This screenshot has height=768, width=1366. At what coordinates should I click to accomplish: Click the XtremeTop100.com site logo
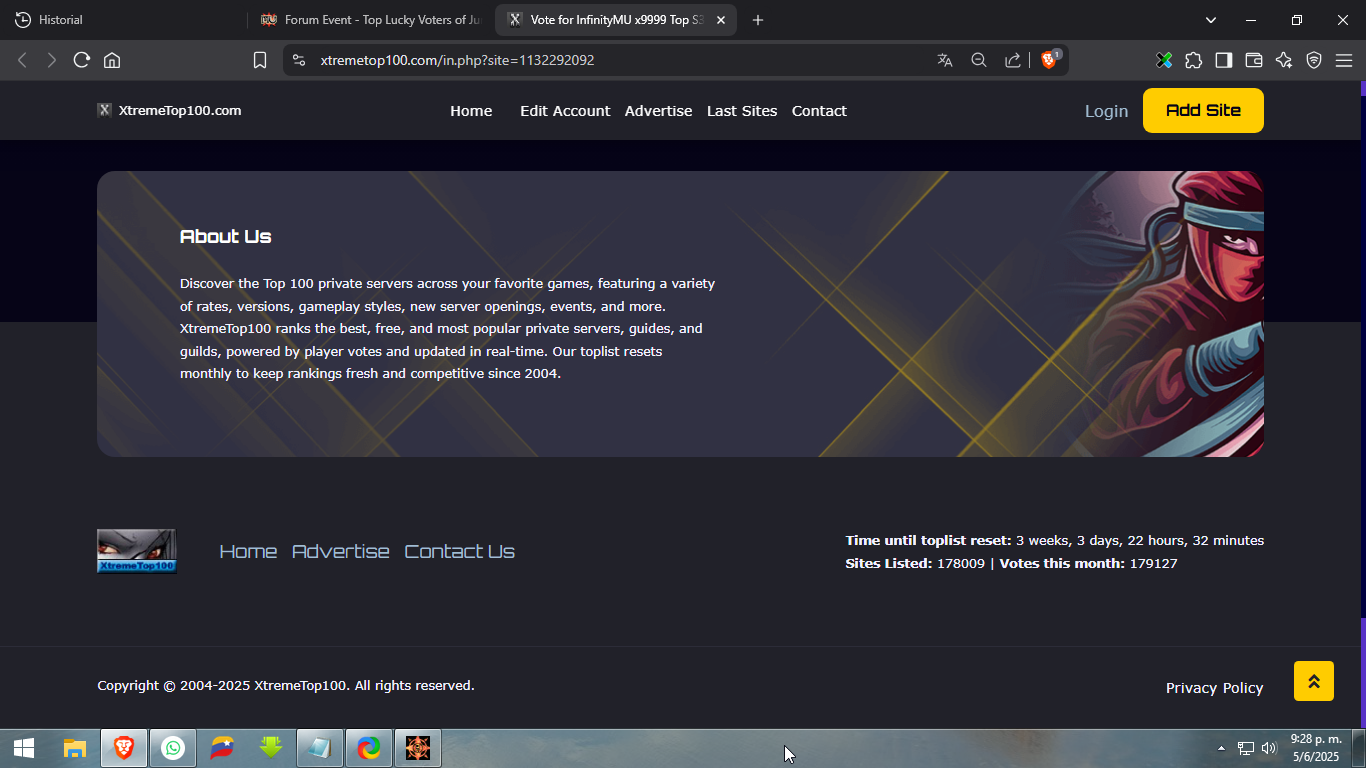(x=169, y=110)
